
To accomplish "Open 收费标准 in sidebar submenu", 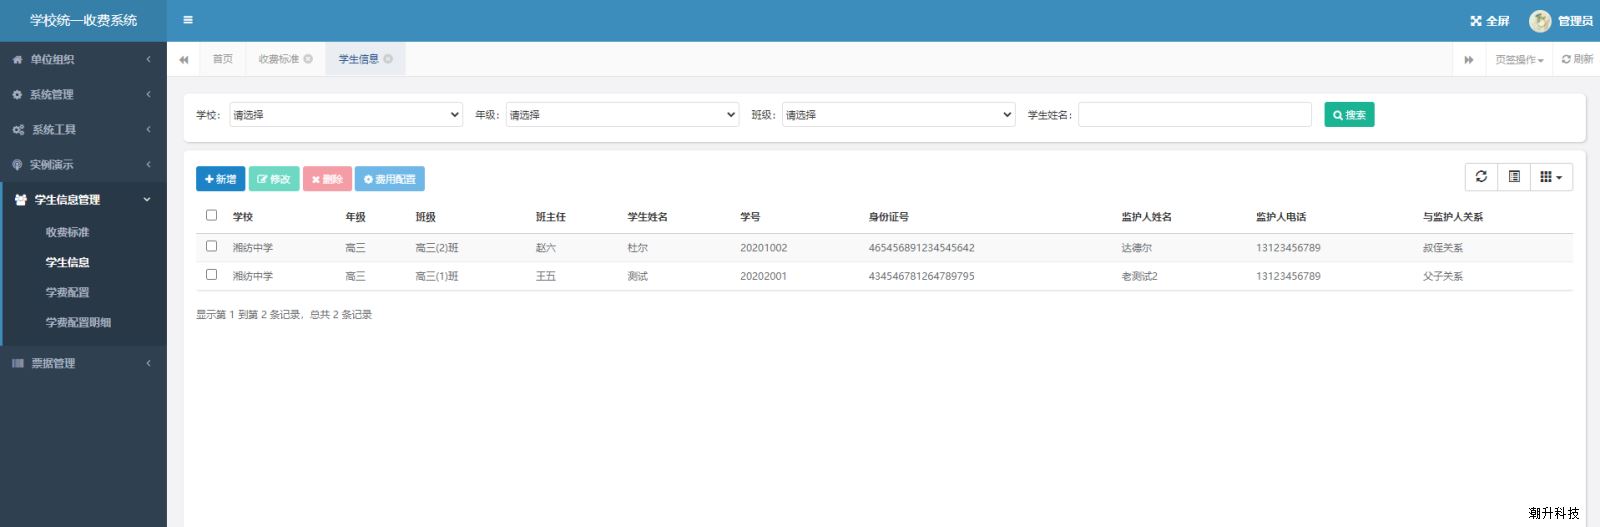I will tap(68, 232).
